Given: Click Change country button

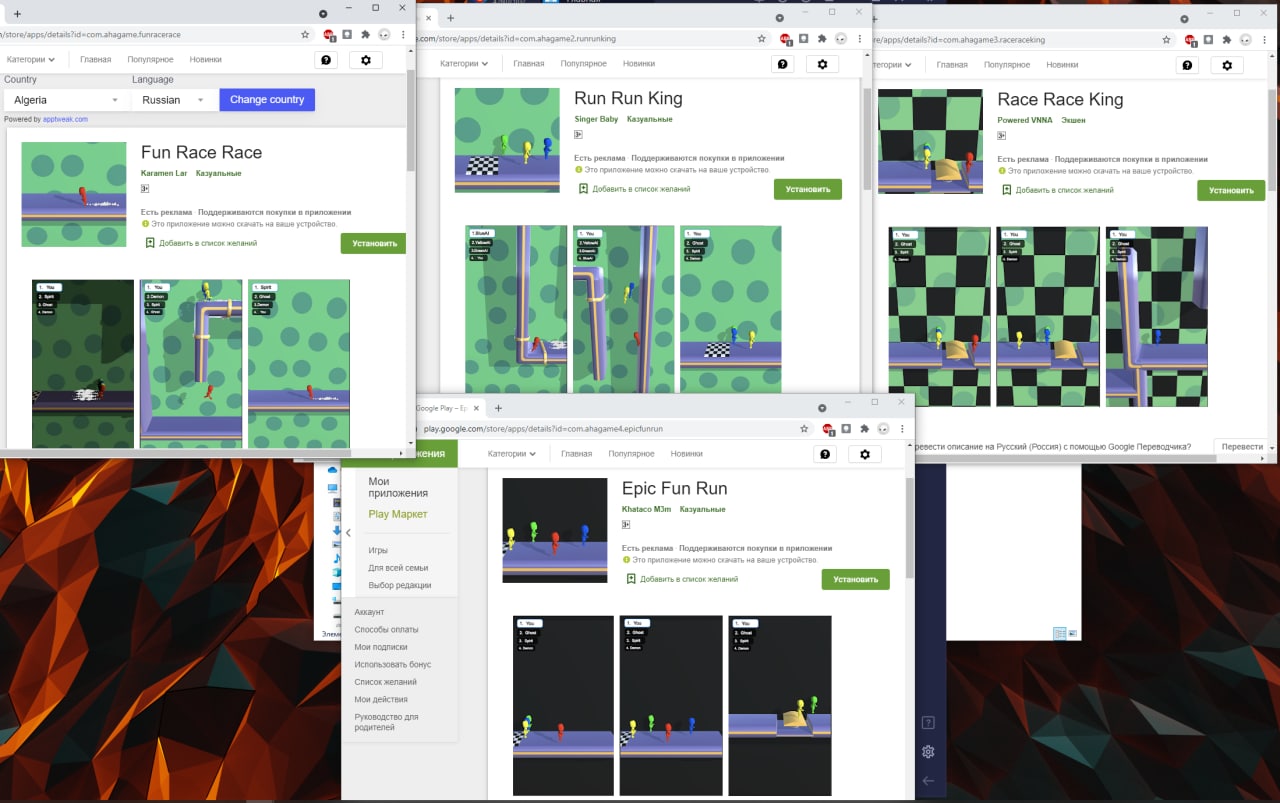Looking at the screenshot, I should pyautogui.click(x=267, y=100).
